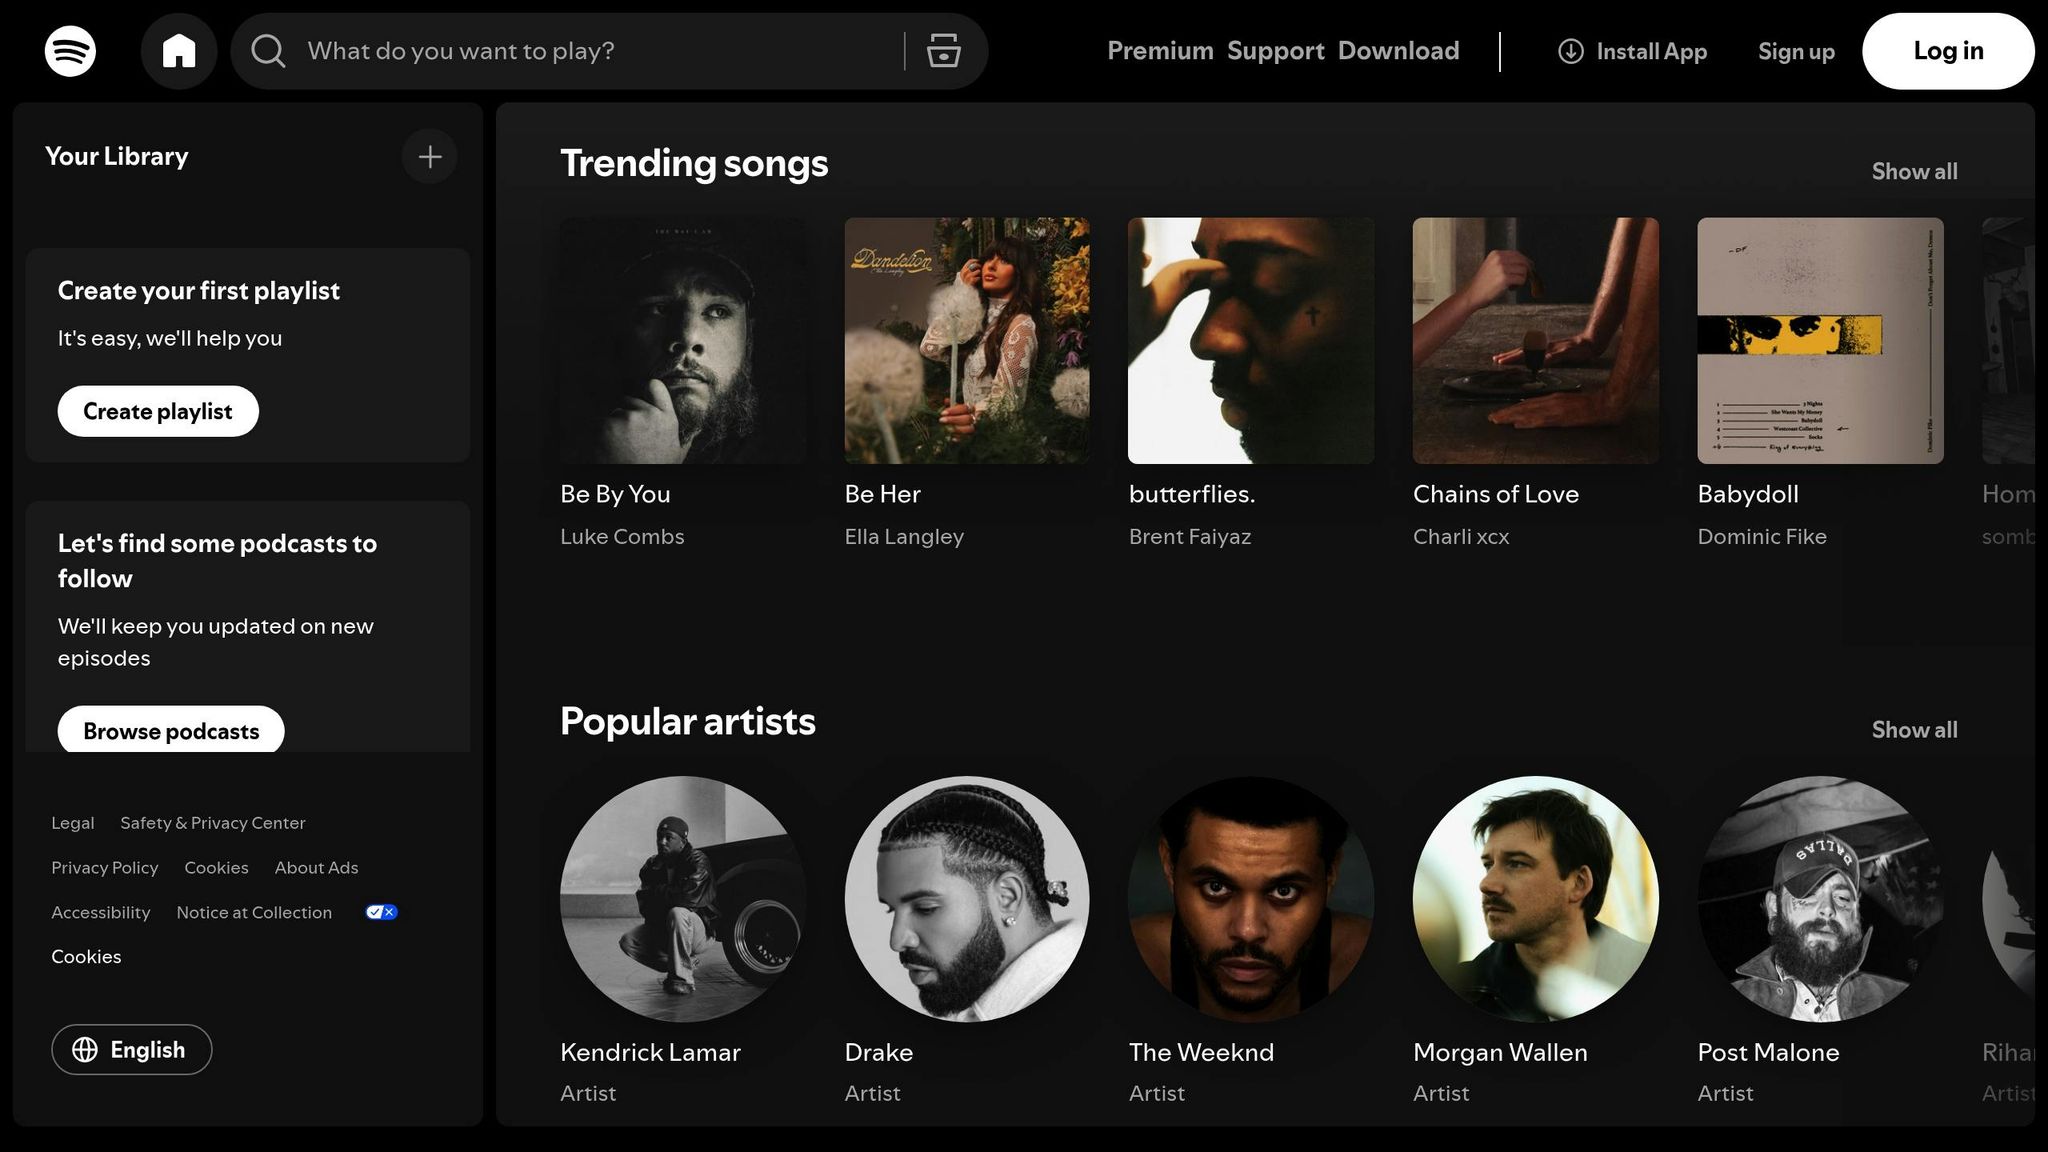Open Post Malone artist photo
Image resolution: width=2048 pixels, height=1152 pixels.
1820,899
